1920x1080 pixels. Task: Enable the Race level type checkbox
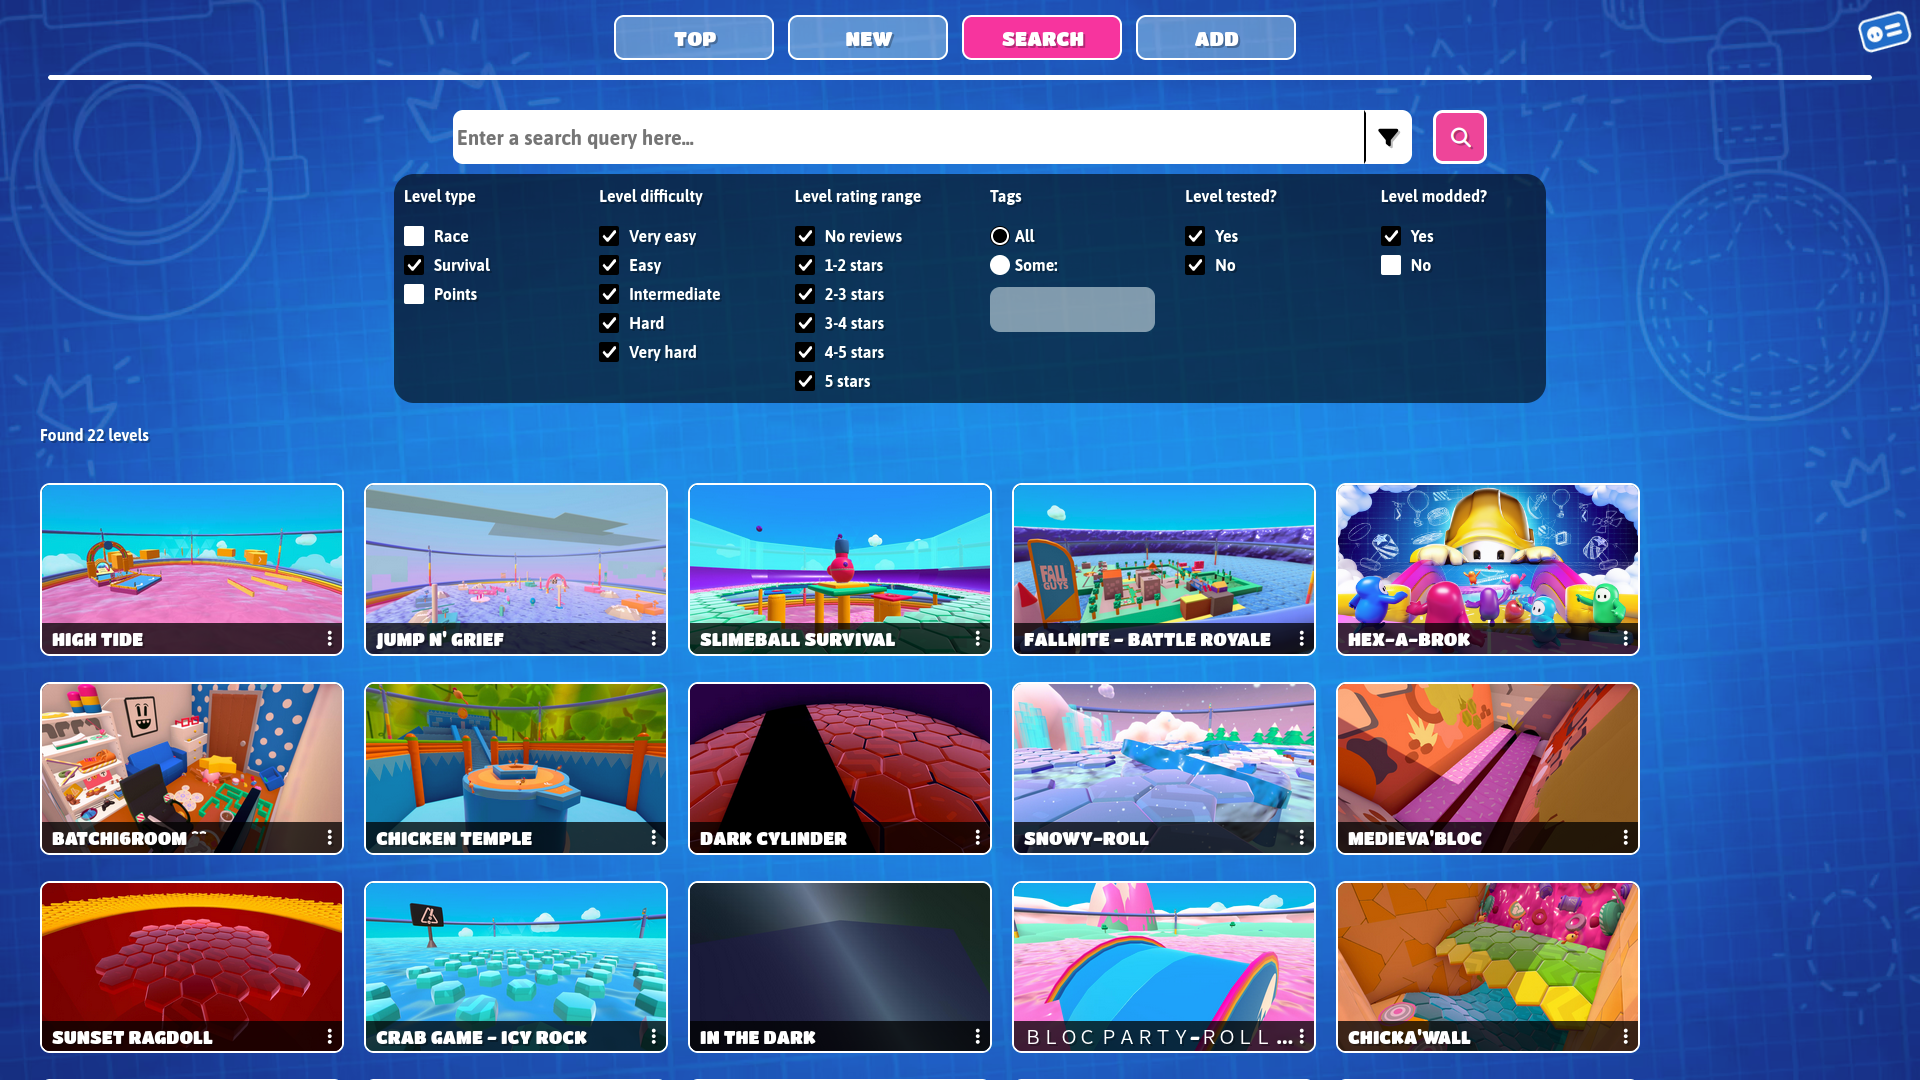tap(414, 236)
